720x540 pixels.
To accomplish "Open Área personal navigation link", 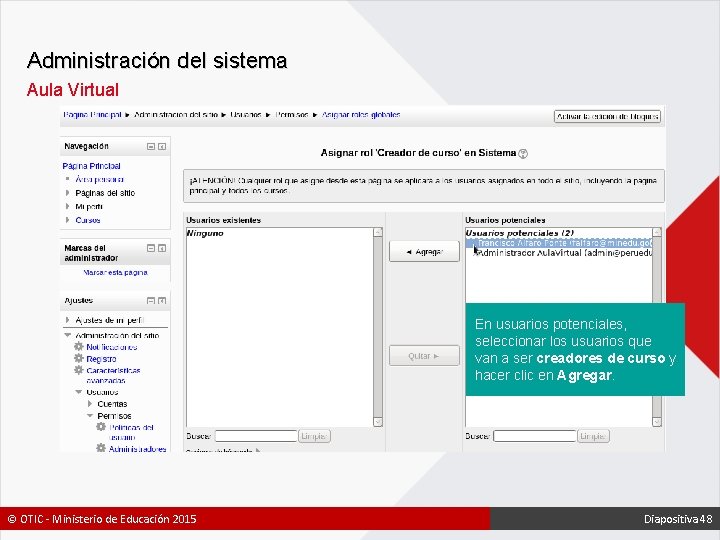I will click(x=100, y=180).
